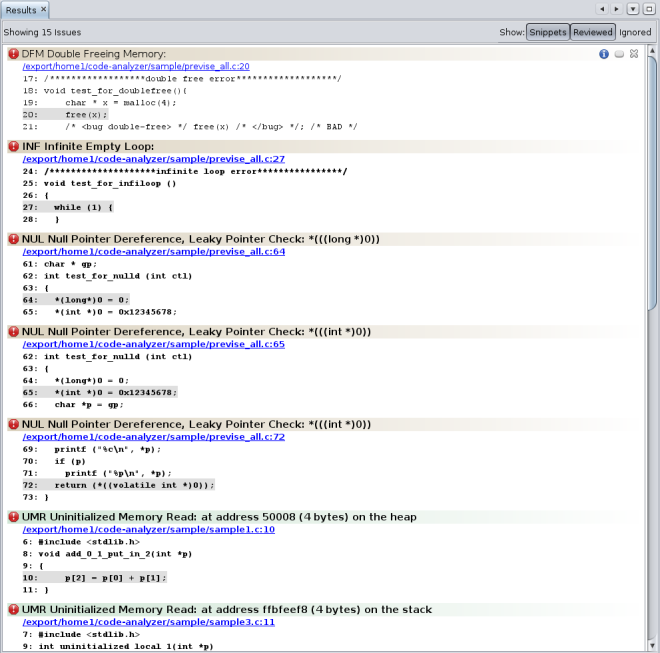Click line 19: char * x = malloc(4);

pos(100,103)
